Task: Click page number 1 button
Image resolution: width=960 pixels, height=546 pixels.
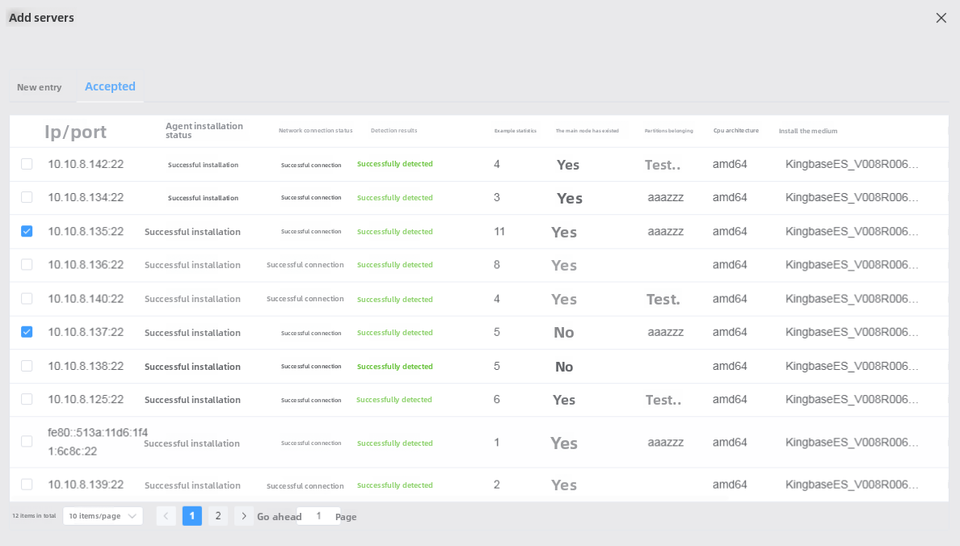Action: click(x=192, y=516)
